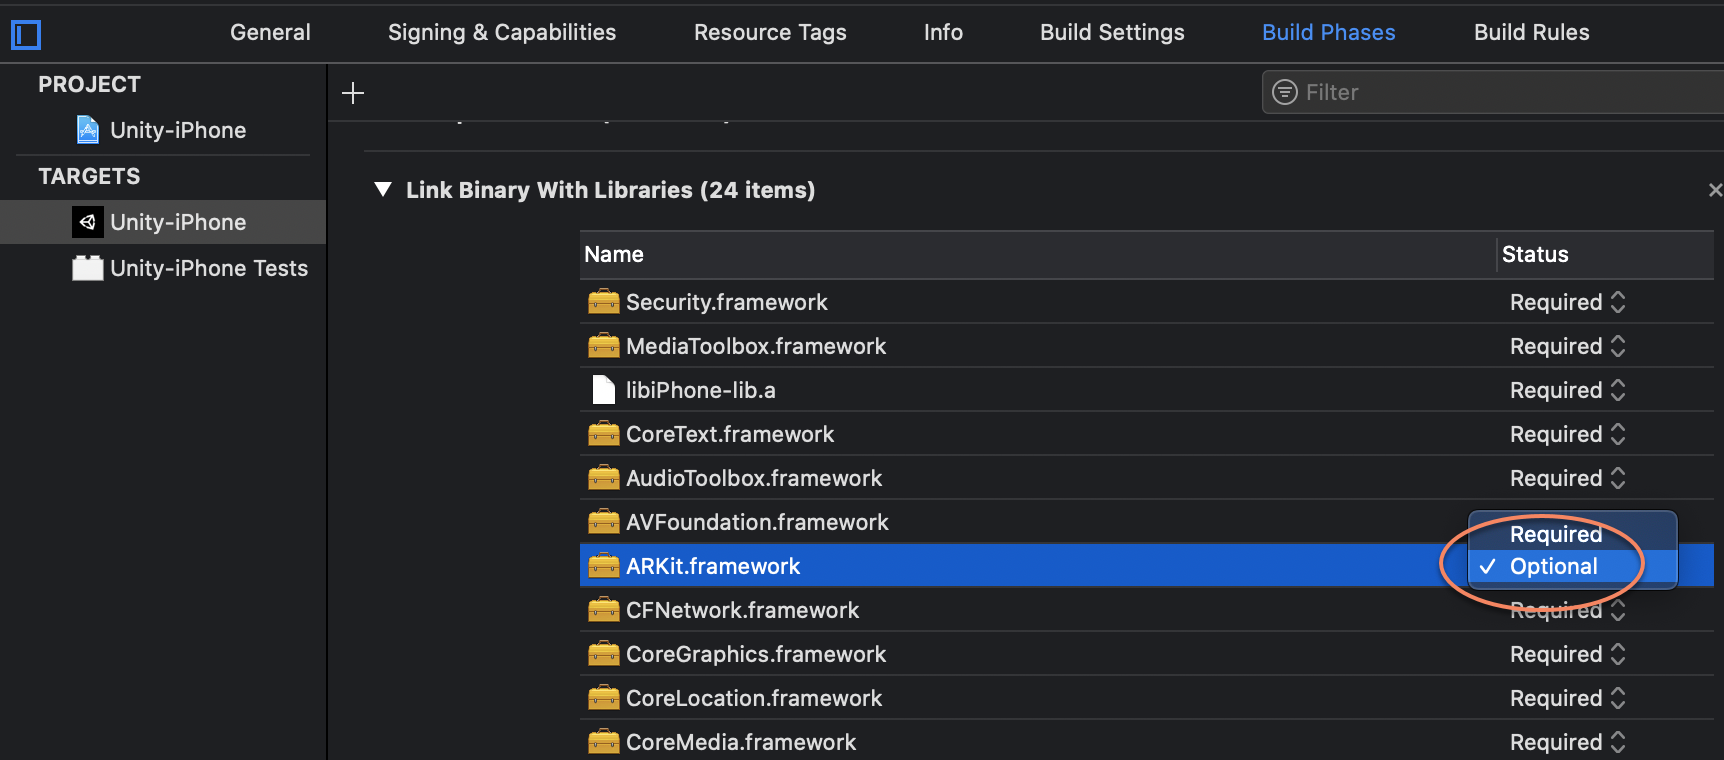
Task: Select the Build Phases tab
Action: [x=1328, y=32]
